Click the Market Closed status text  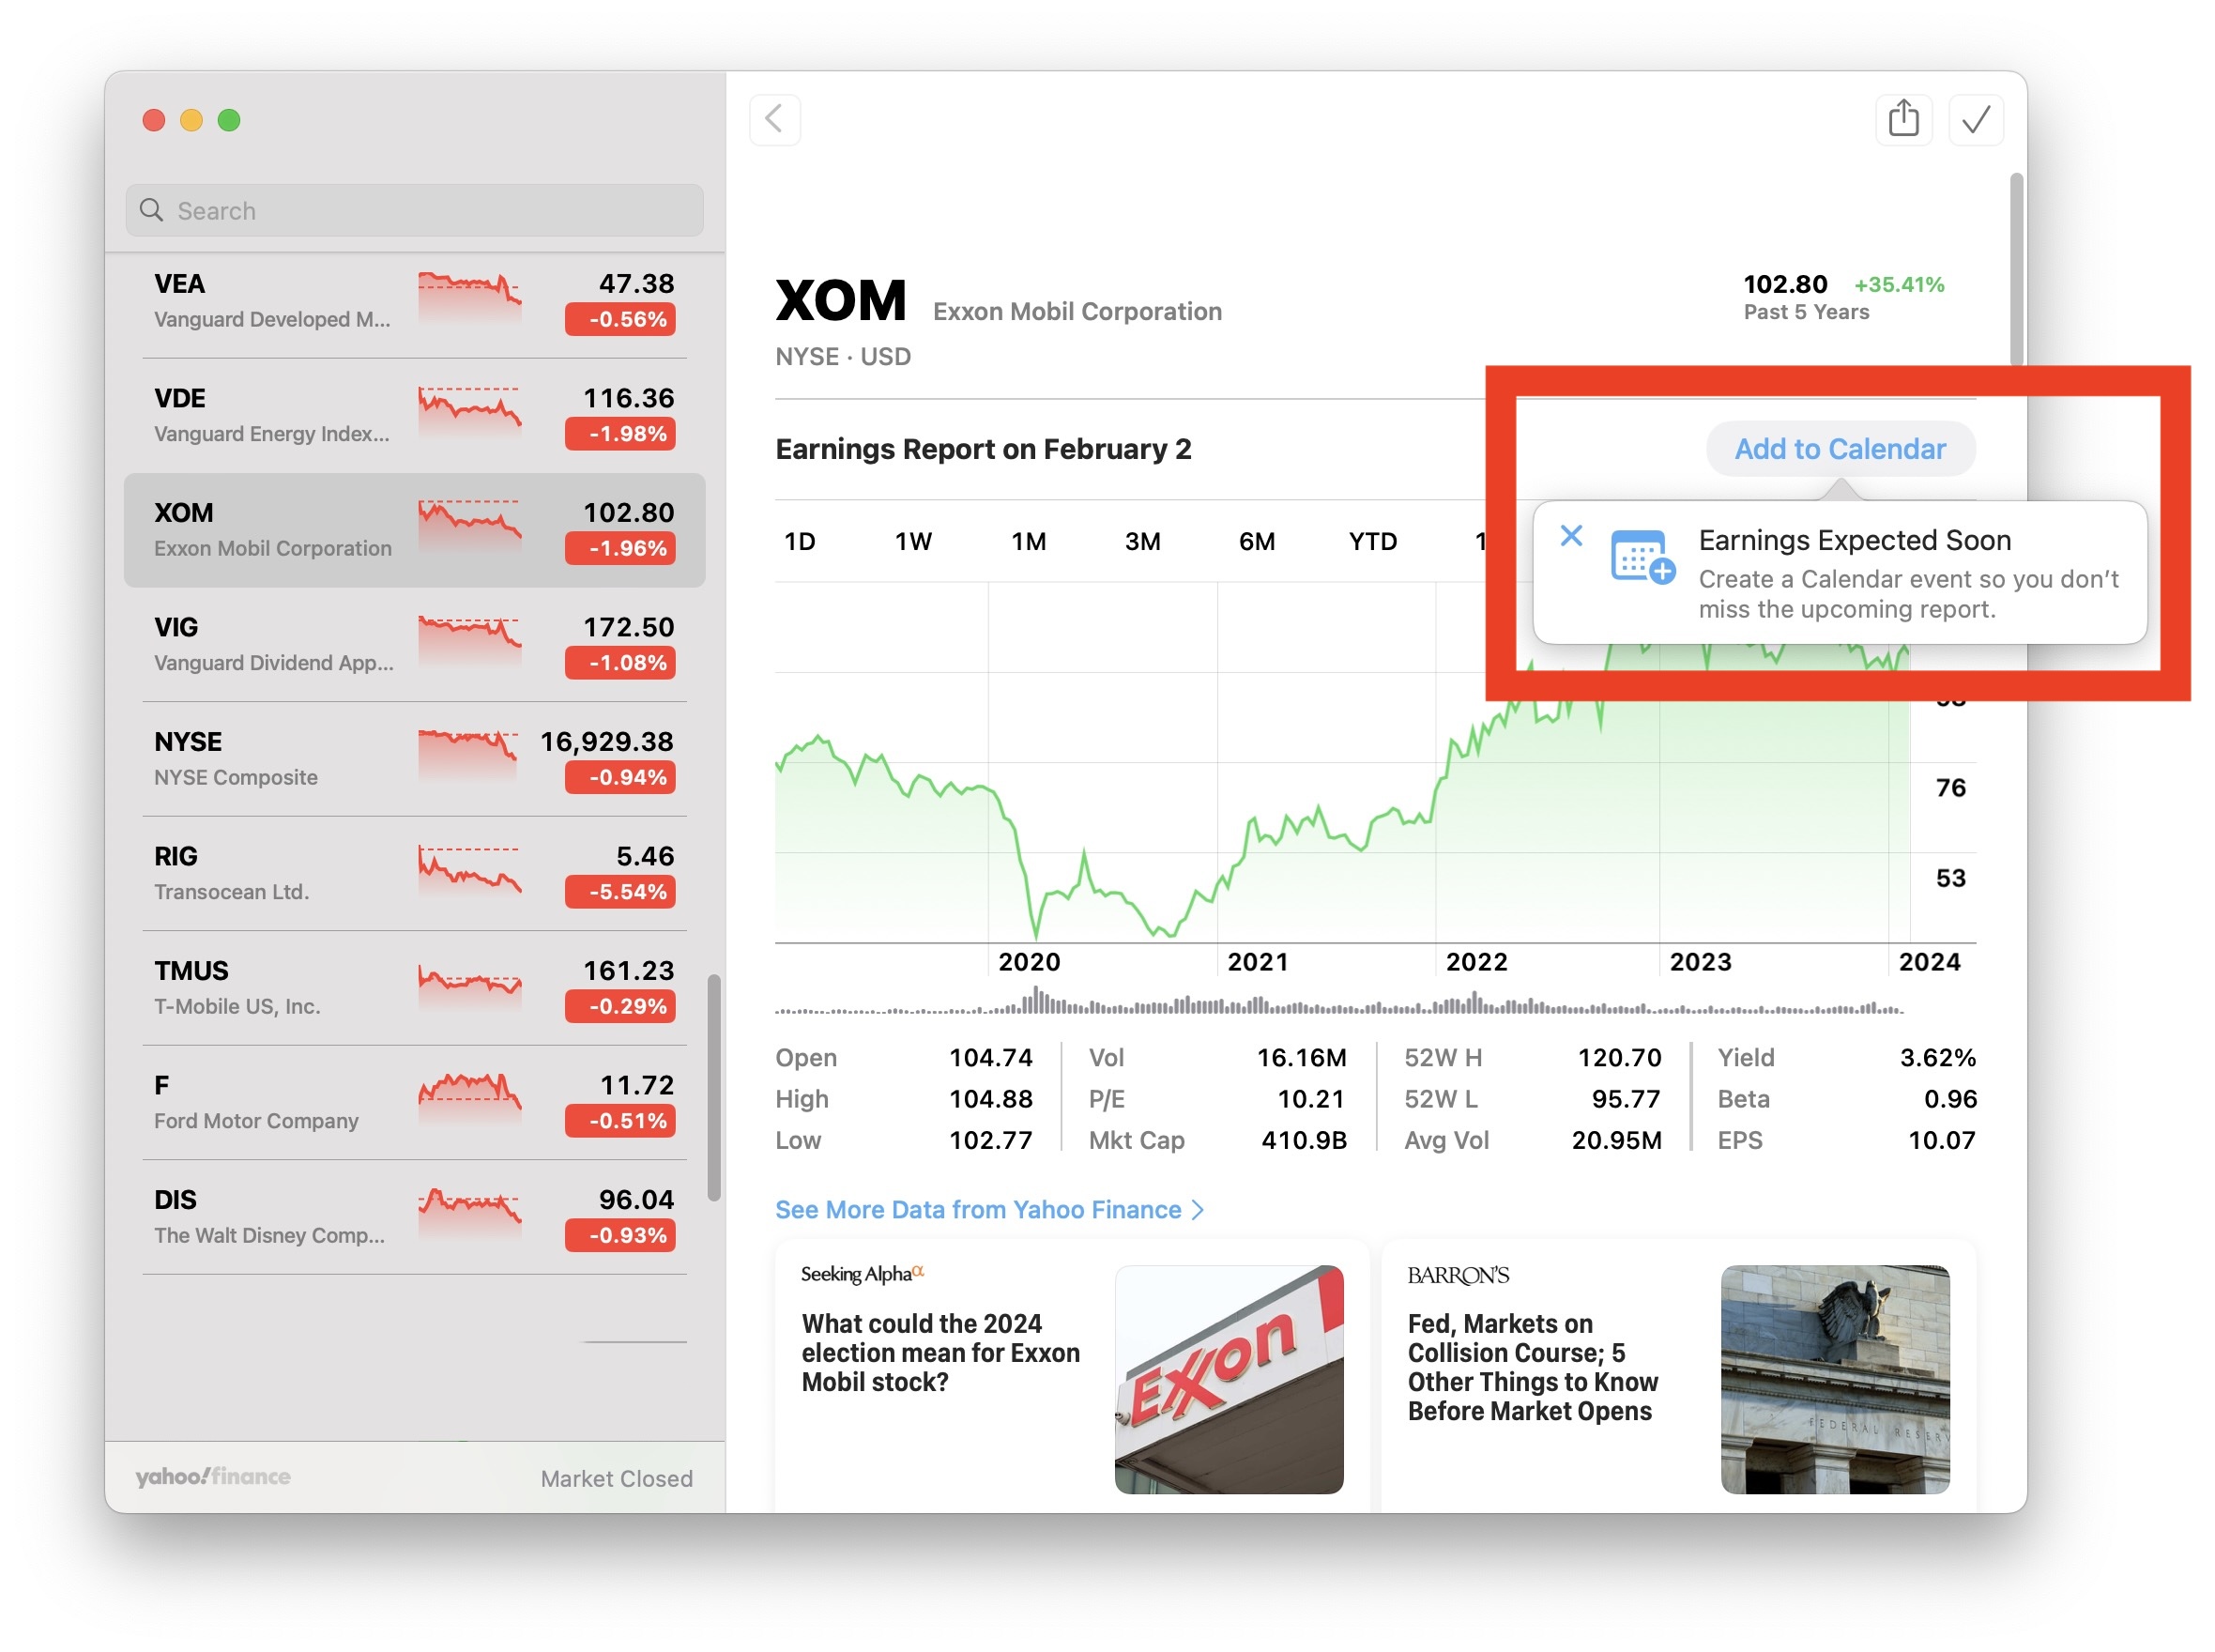616,1478
